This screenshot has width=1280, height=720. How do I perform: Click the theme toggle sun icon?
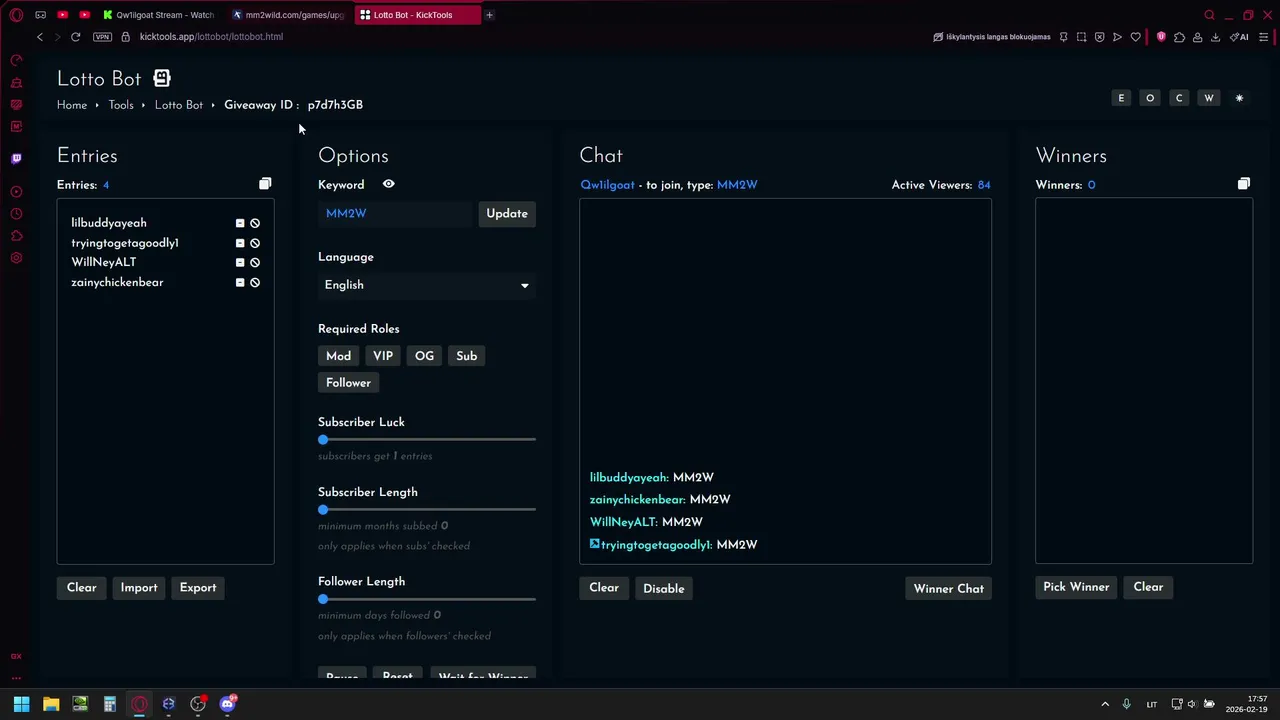[x=1239, y=98]
